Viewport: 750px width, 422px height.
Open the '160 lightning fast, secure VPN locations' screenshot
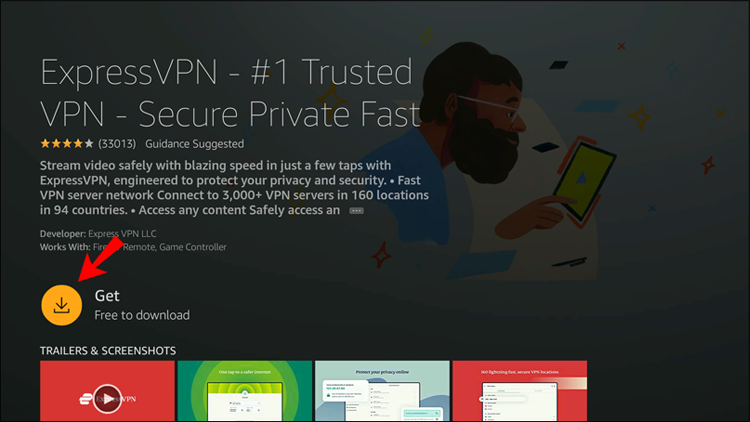tap(519, 391)
